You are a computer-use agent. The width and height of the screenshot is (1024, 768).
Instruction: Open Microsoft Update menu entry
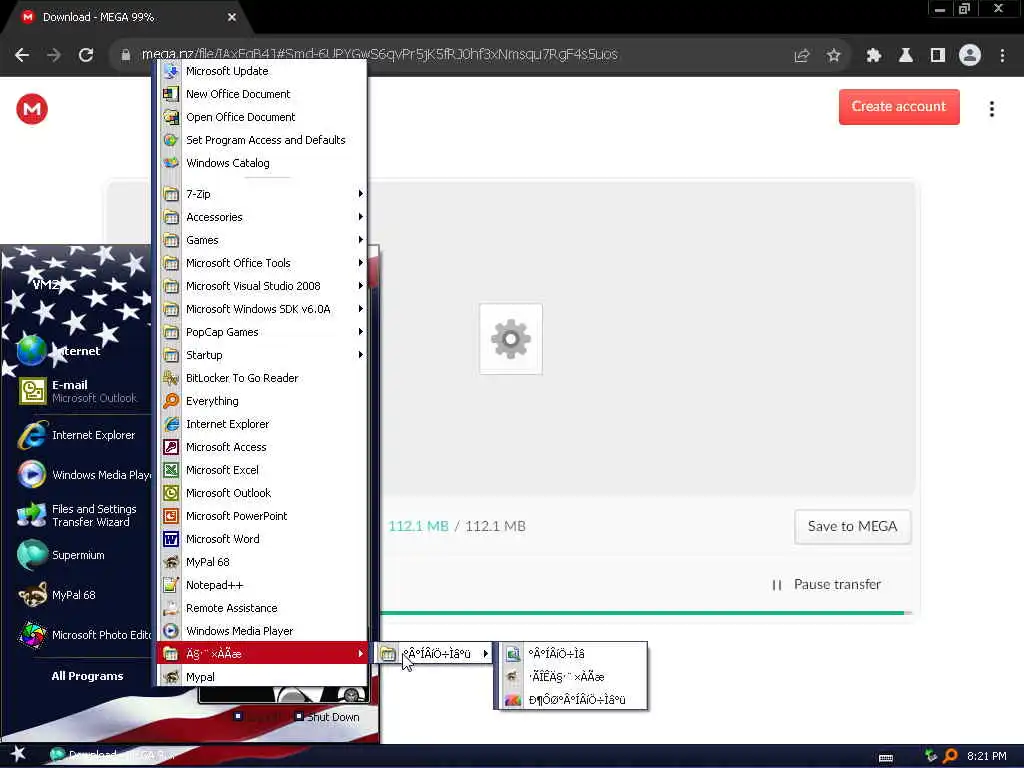click(262, 71)
